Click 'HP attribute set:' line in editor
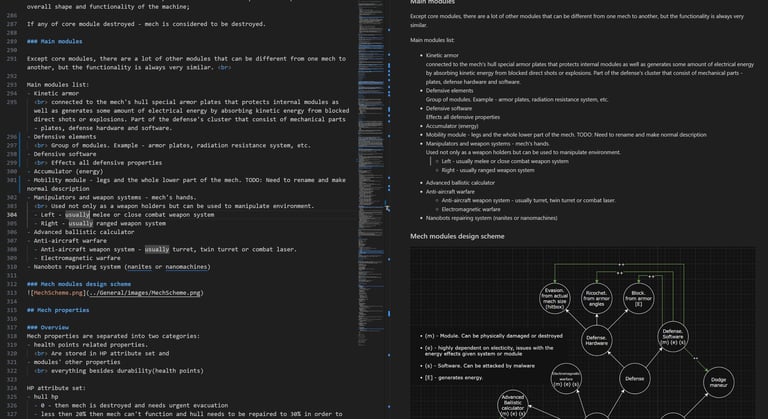 56,388
